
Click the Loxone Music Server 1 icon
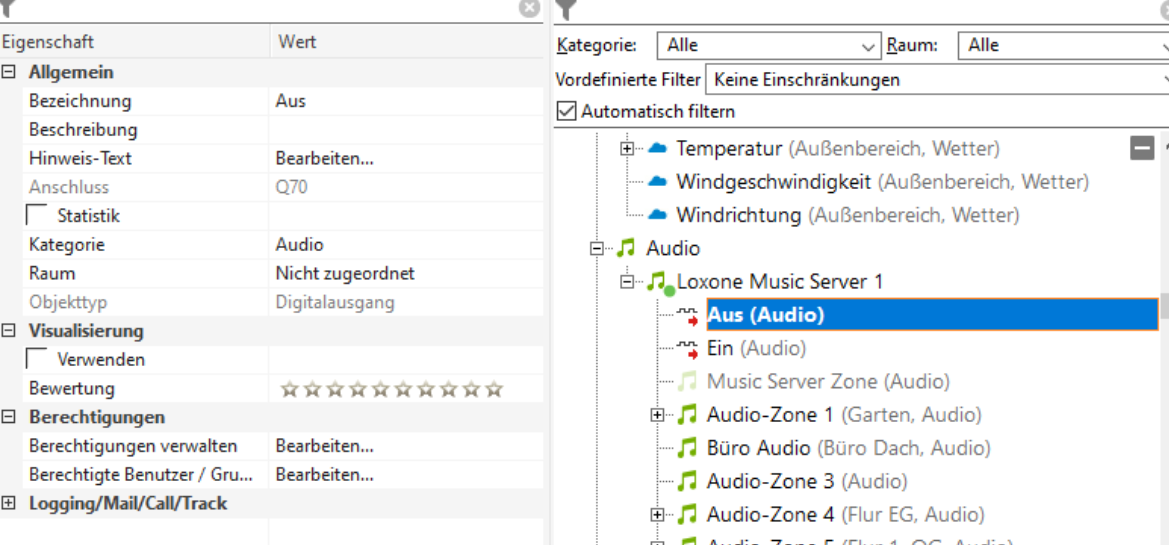tap(657, 283)
